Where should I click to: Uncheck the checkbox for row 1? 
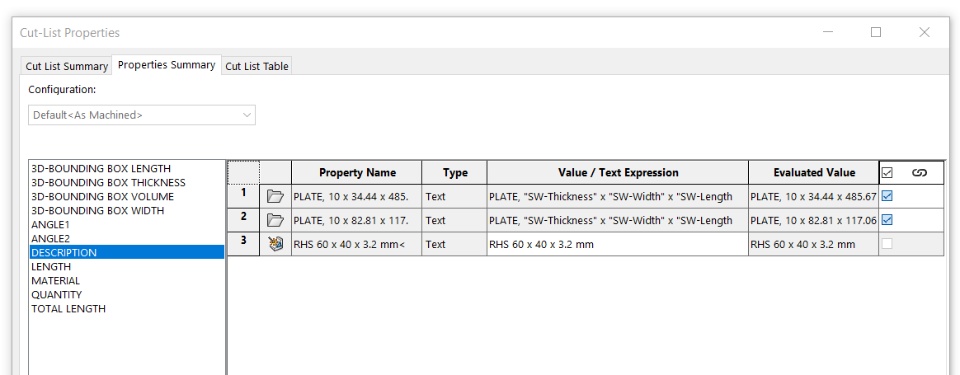[x=887, y=196]
